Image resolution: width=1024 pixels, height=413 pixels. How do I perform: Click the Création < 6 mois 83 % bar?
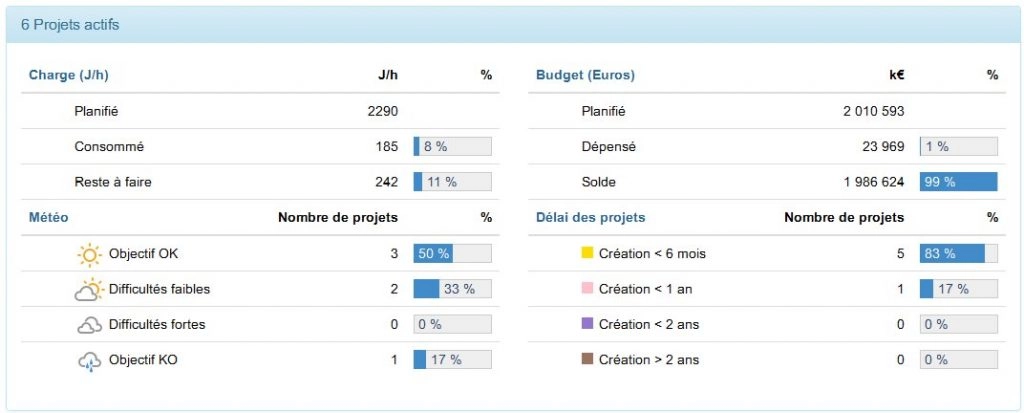point(959,254)
